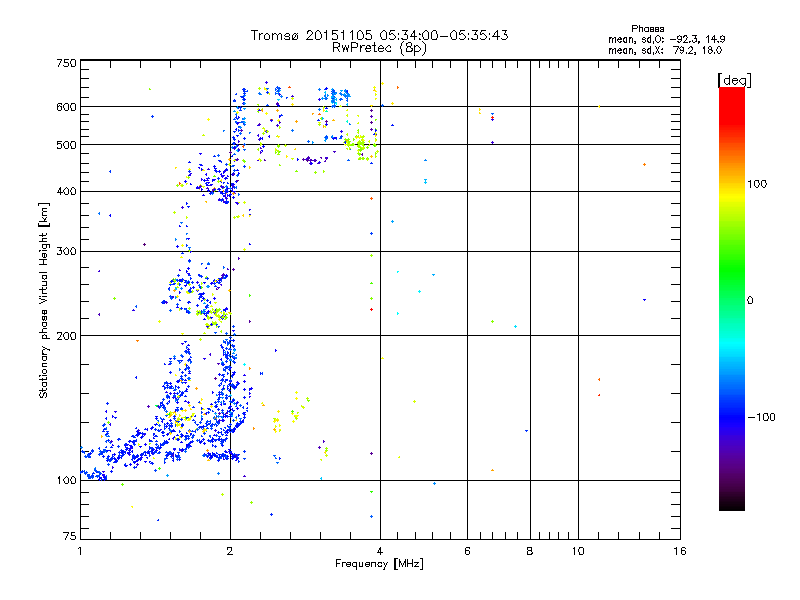Viewport: 800px width, 600px height.
Task: Click the x-axis tick label '10'
Action: click(x=578, y=551)
